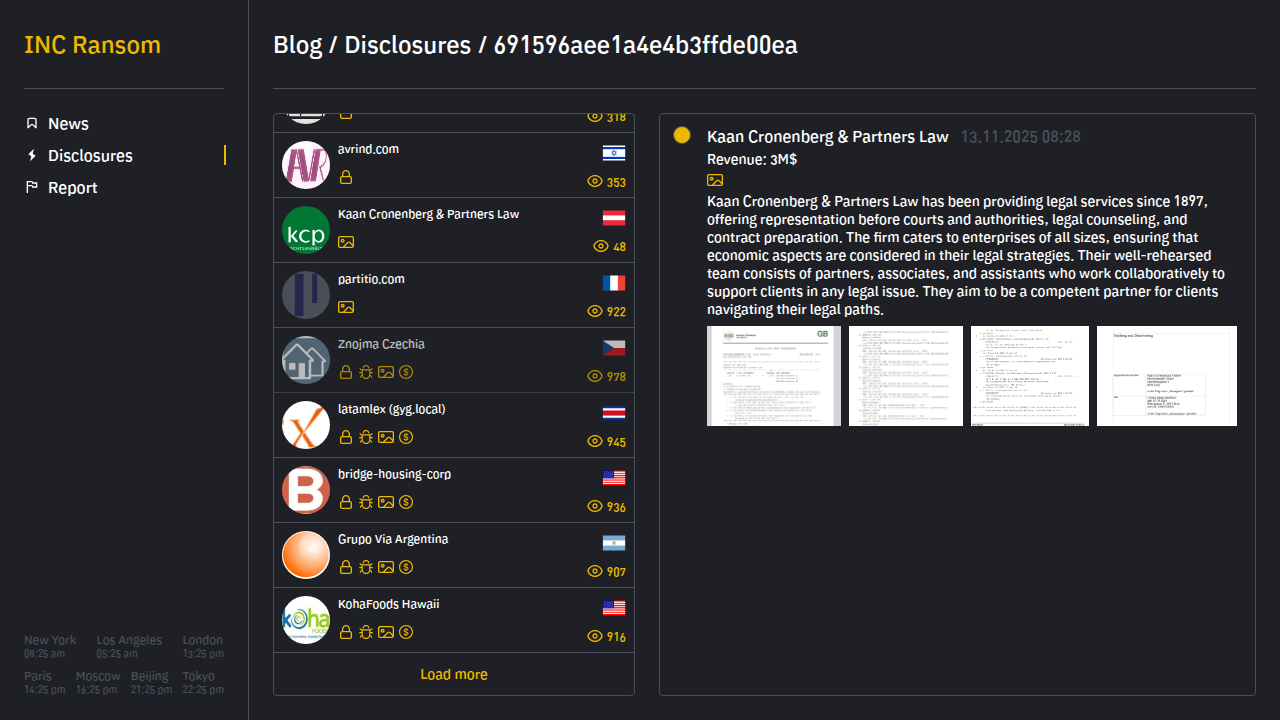The image size is (1280, 720).
Task: Click the image icon under partitio.com
Action: (x=346, y=307)
